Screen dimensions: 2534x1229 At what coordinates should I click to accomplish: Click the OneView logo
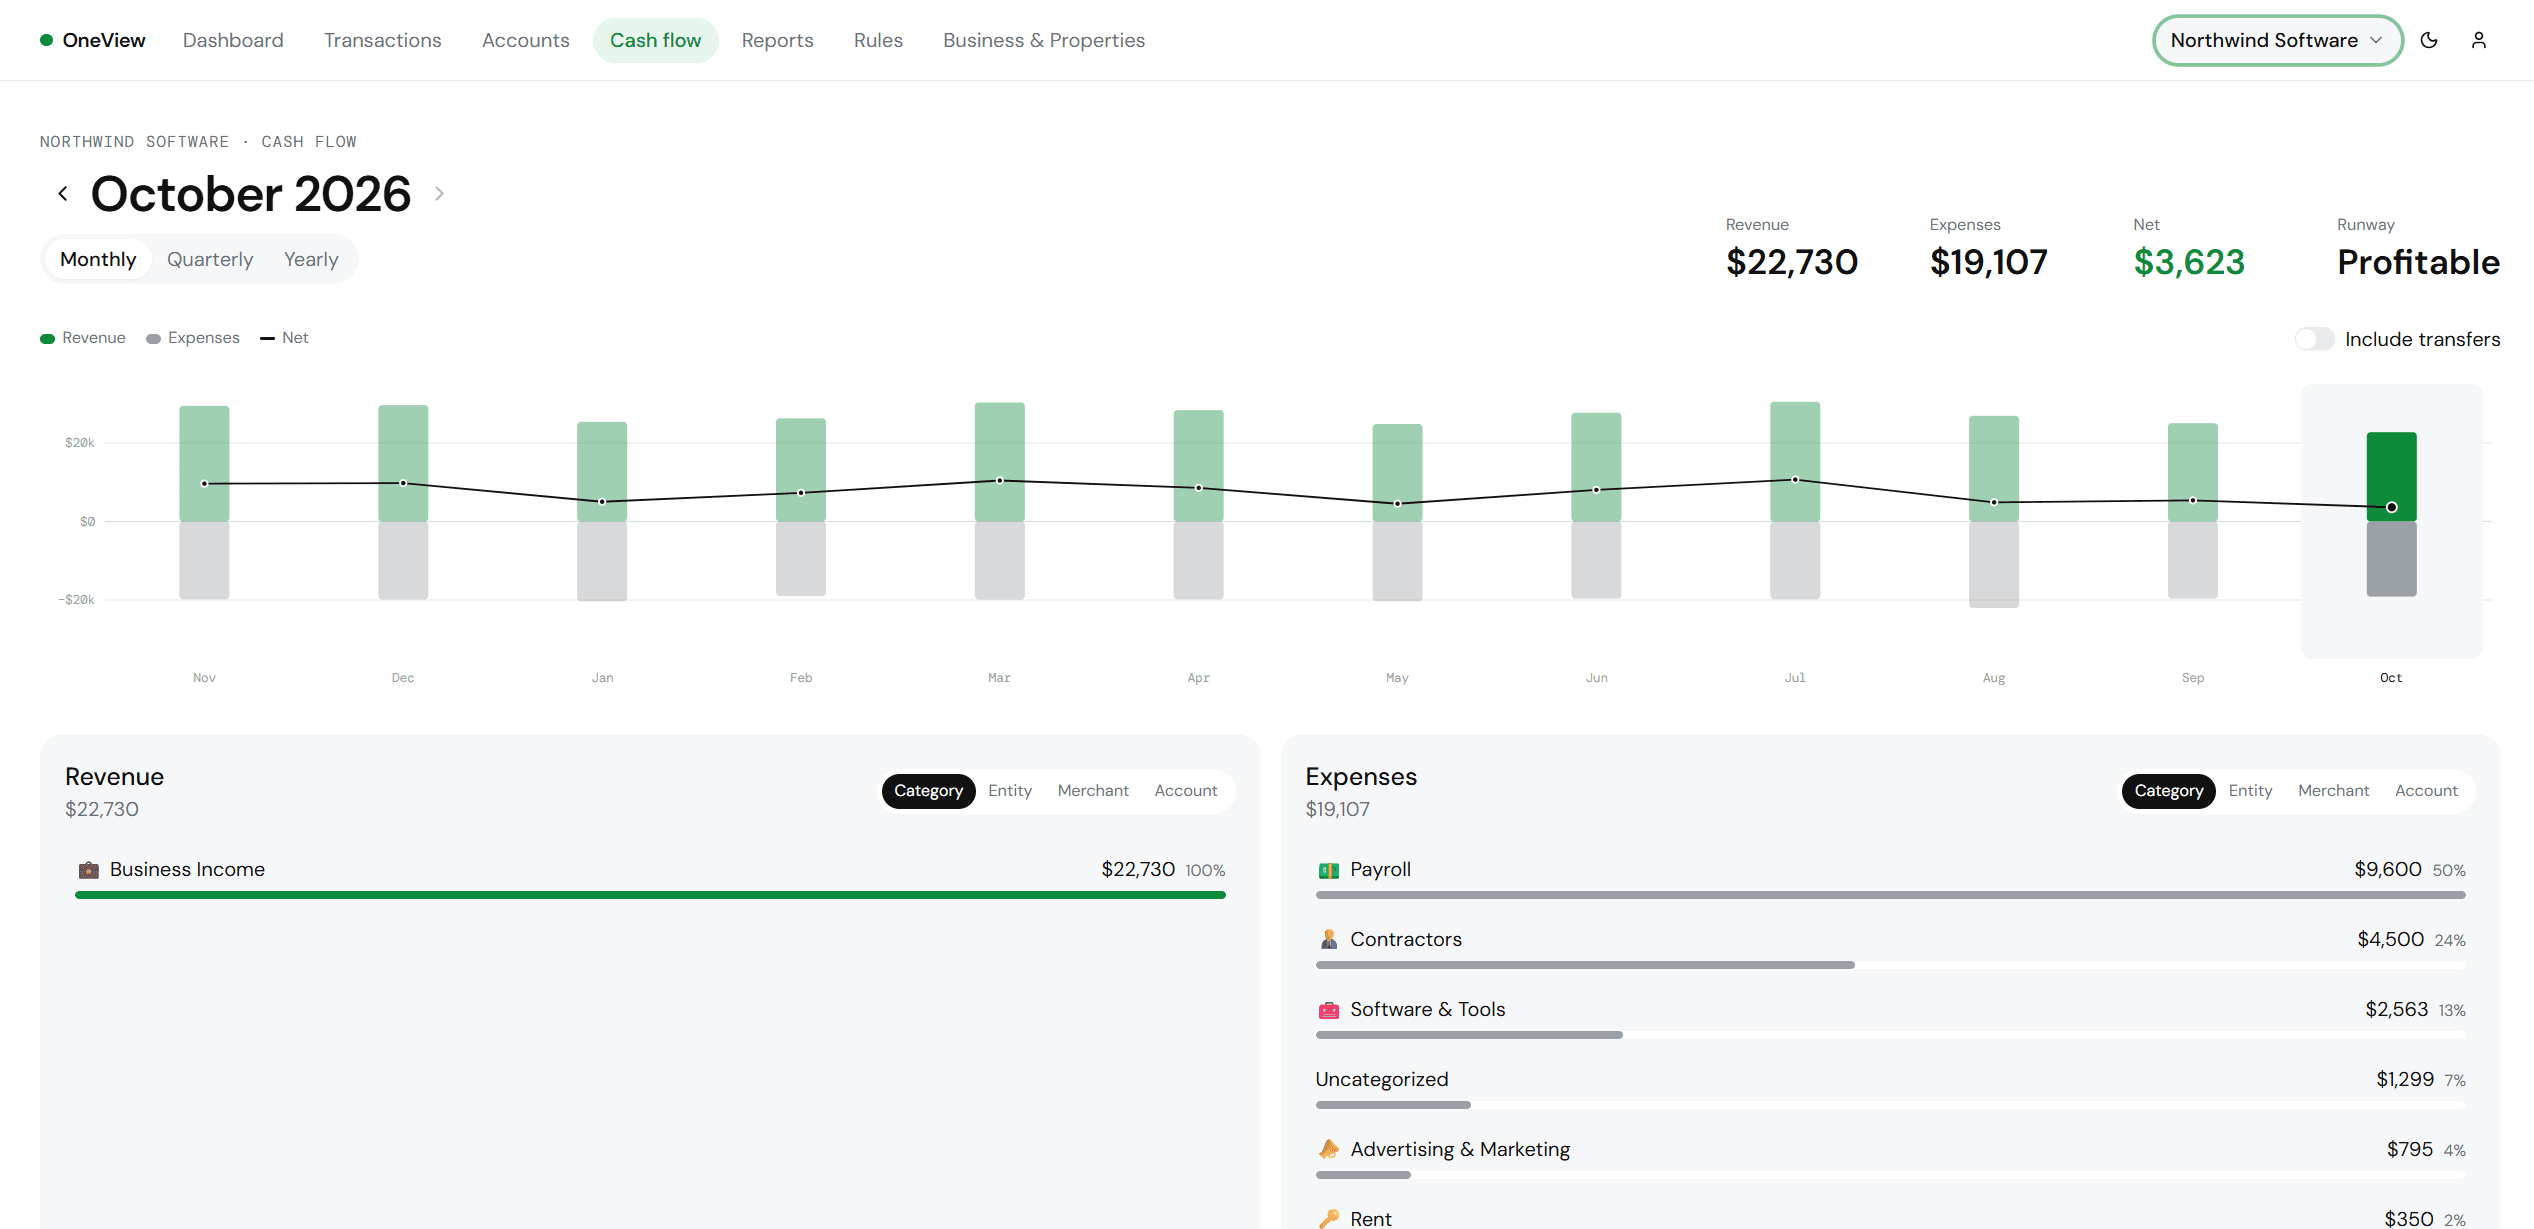(x=93, y=40)
